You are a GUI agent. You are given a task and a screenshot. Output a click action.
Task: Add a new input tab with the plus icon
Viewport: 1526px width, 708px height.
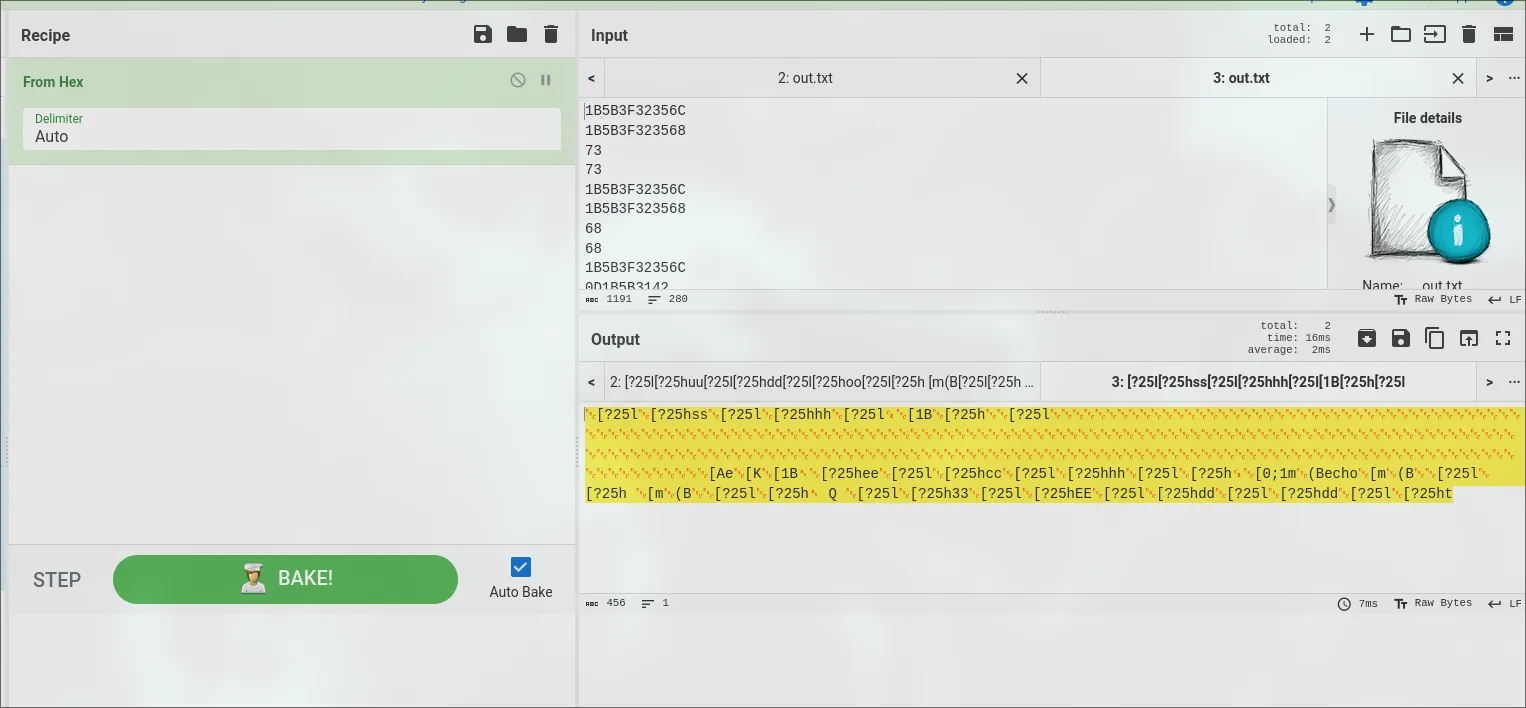pyautogui.click(x=1367, y=35)
